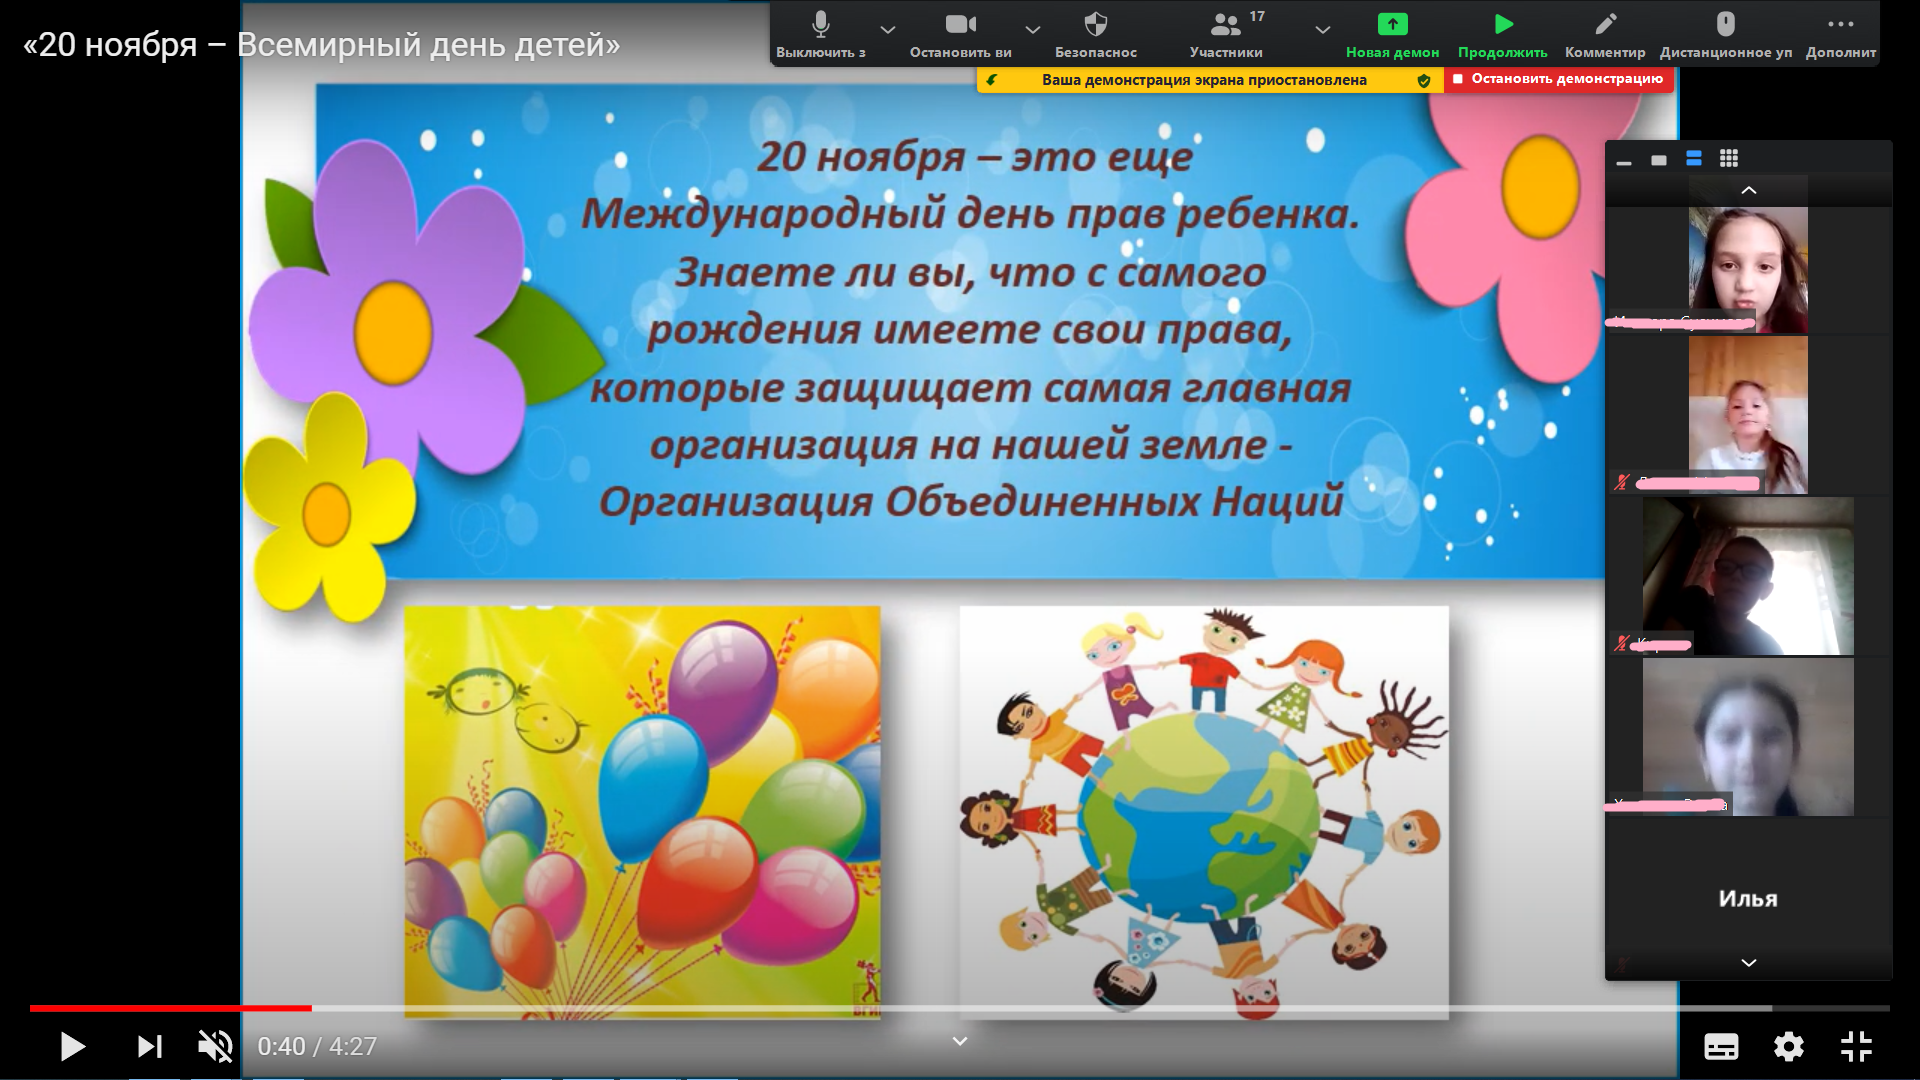Switch the video panel to grid view
This screenshot has width=1920, height=1080.
coord(1729,159)
